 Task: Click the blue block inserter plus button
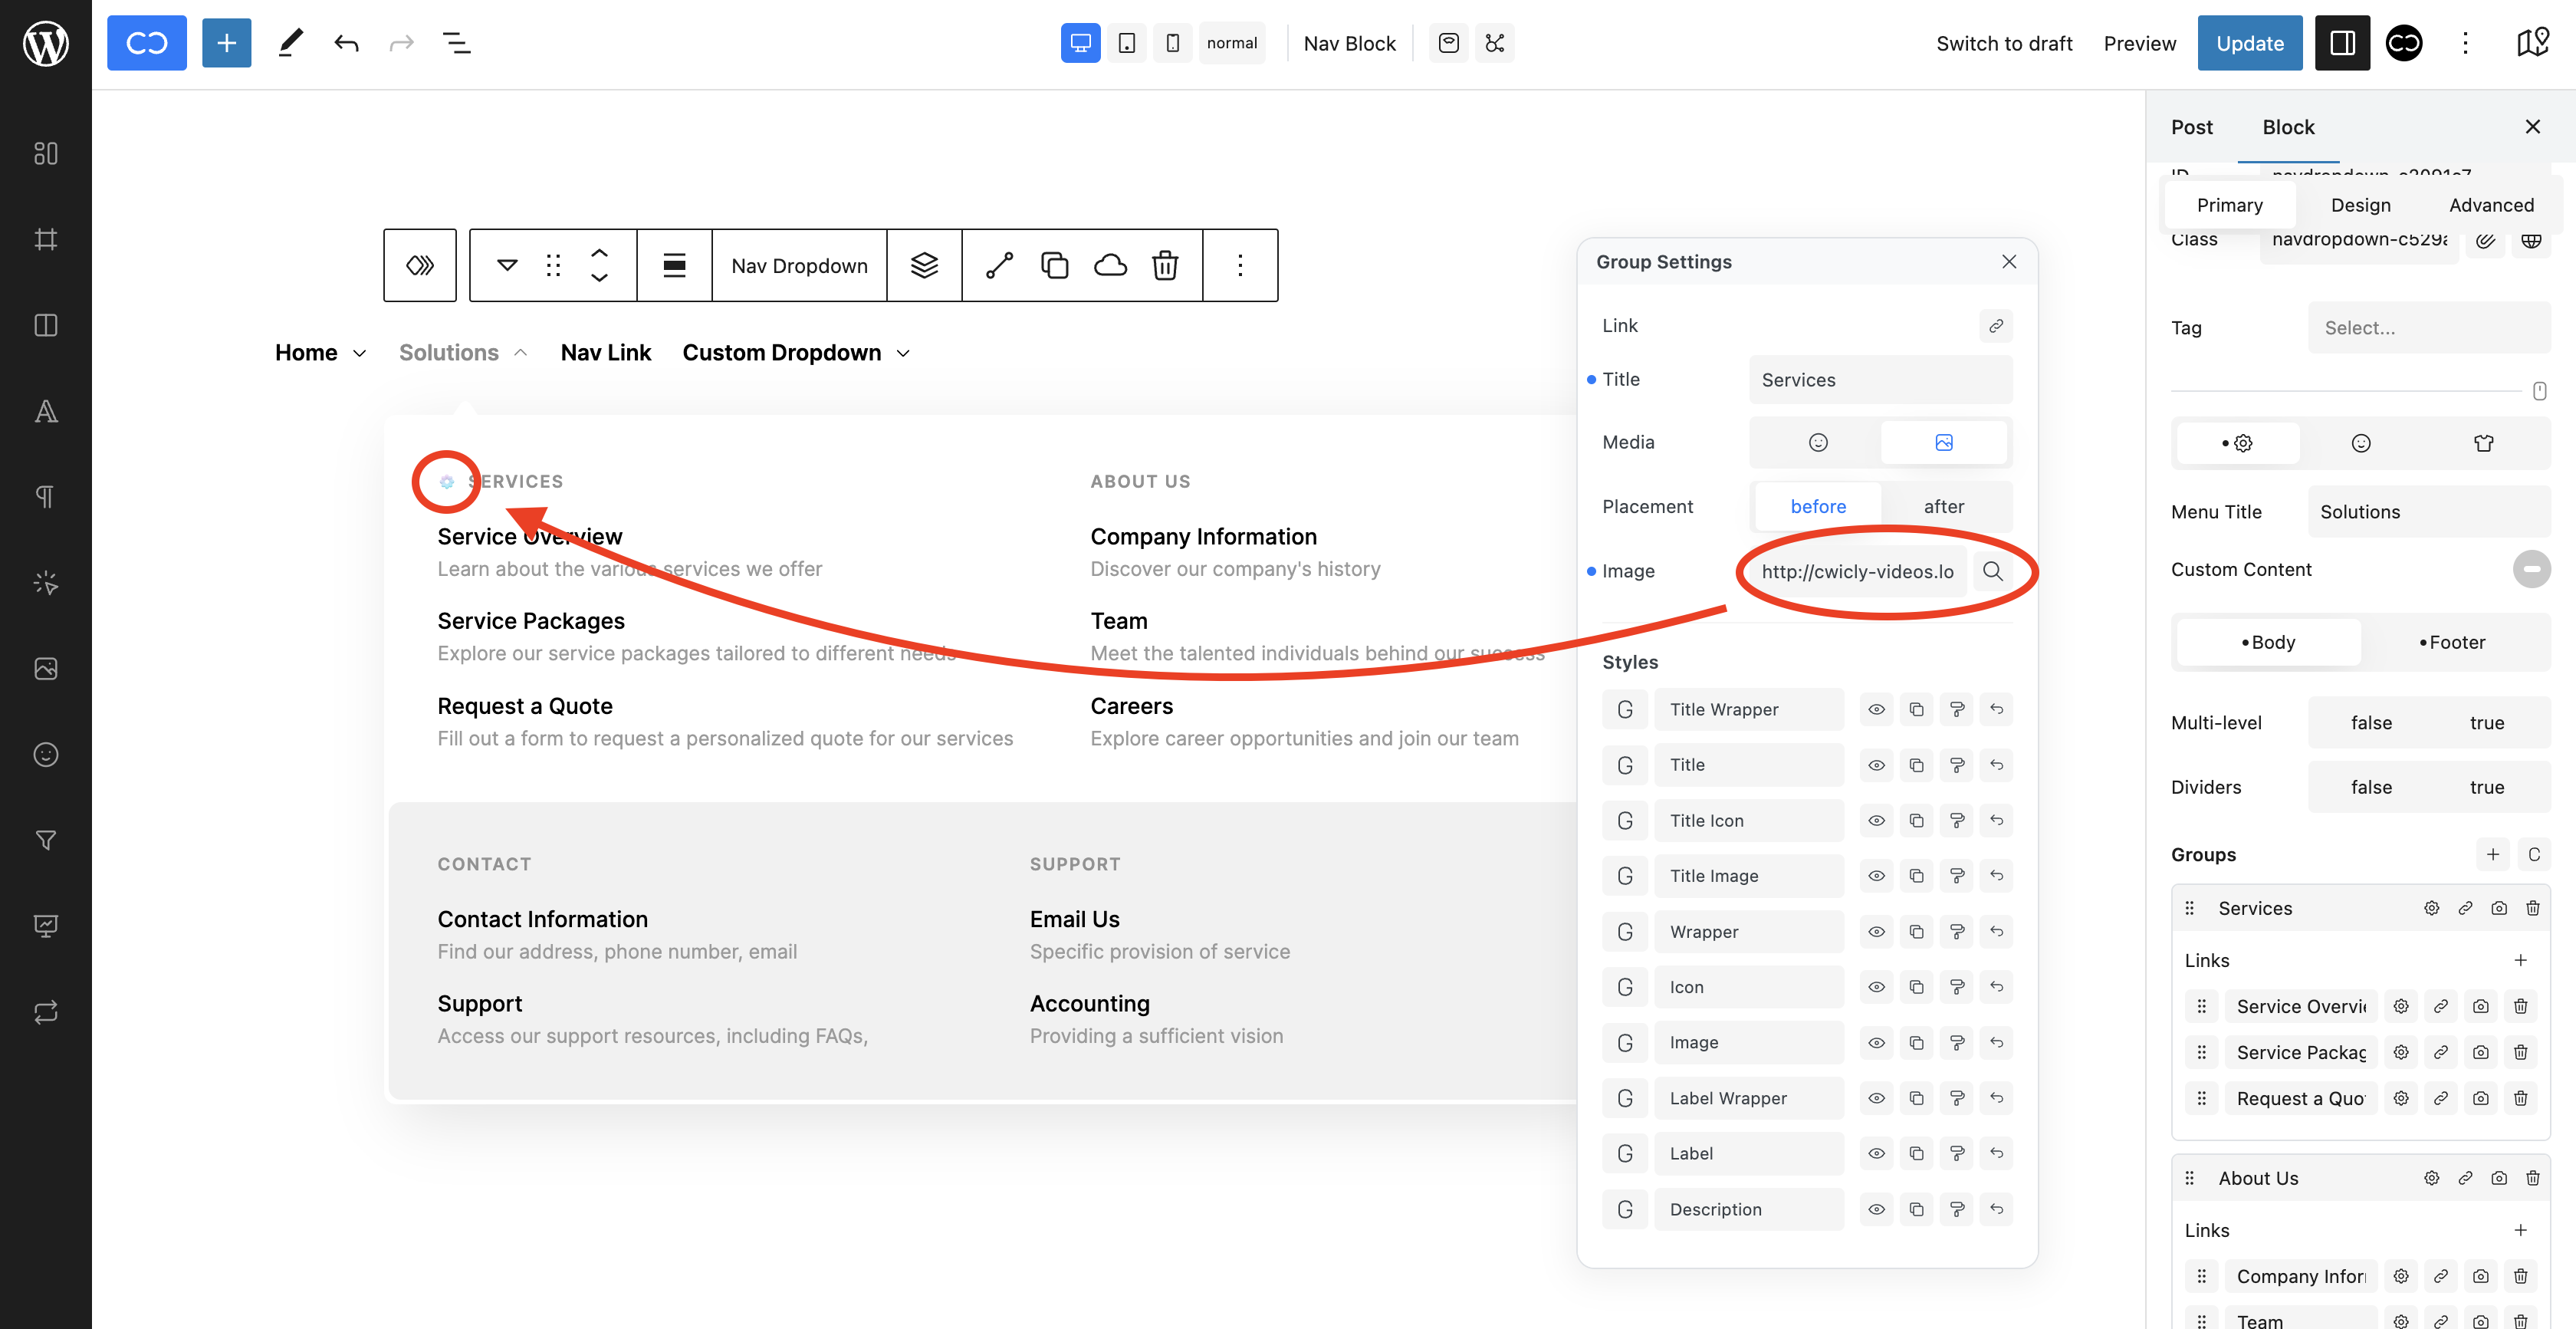click(x=226, y=43)
